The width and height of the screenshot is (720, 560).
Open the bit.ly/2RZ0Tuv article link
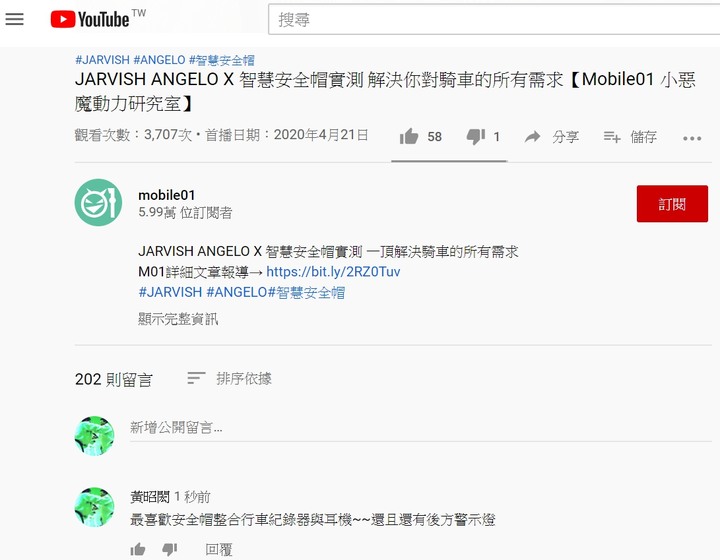[x=333, y=272]
